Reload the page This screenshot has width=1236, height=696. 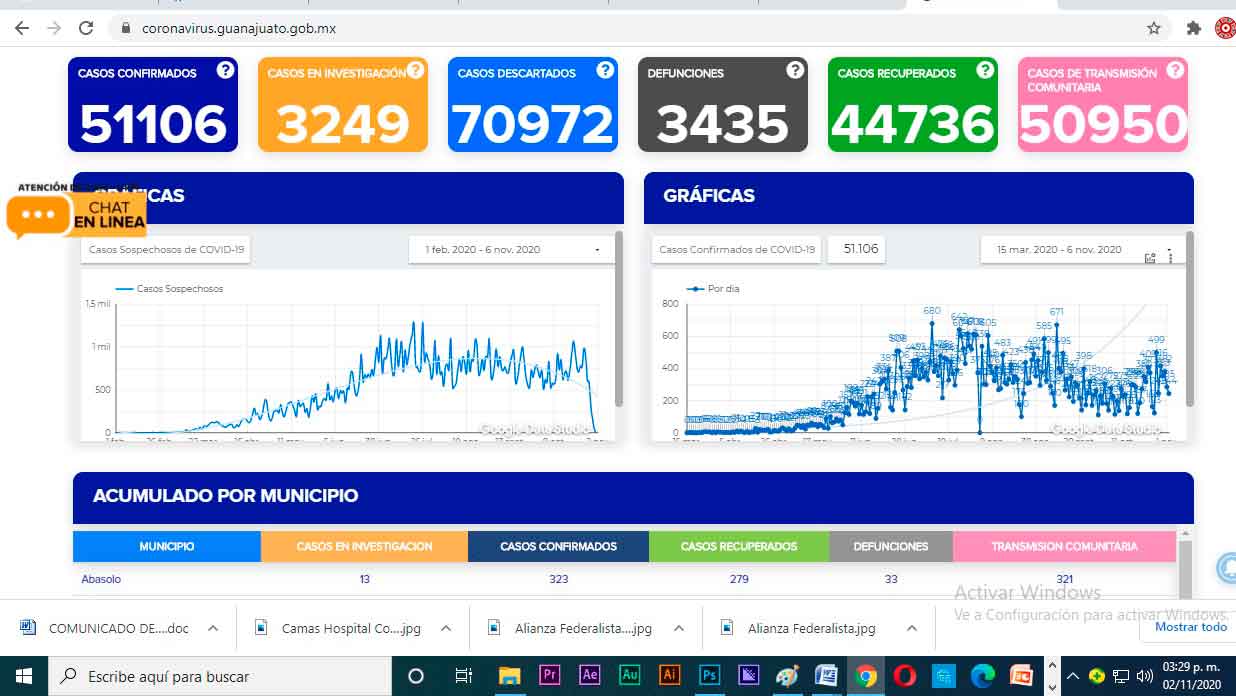[86, 28]
